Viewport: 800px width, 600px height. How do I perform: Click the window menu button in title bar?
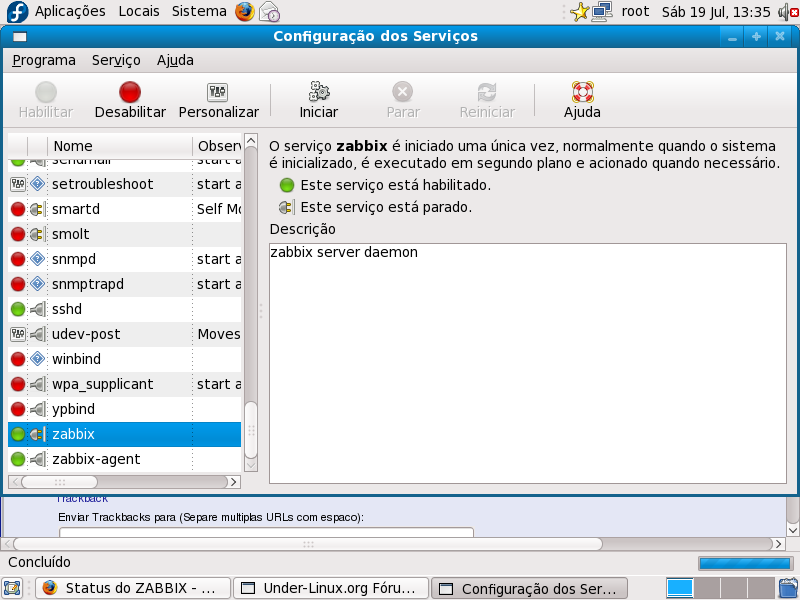[19, 36]
